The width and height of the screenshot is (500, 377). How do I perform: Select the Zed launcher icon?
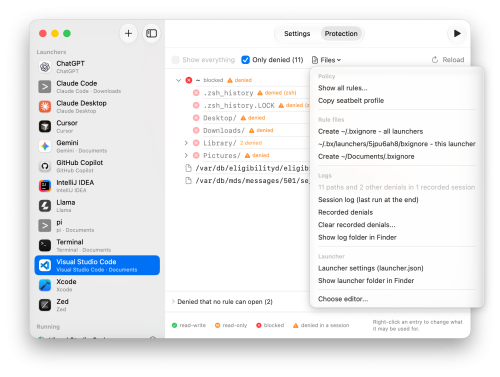click(x=45, y=305)
